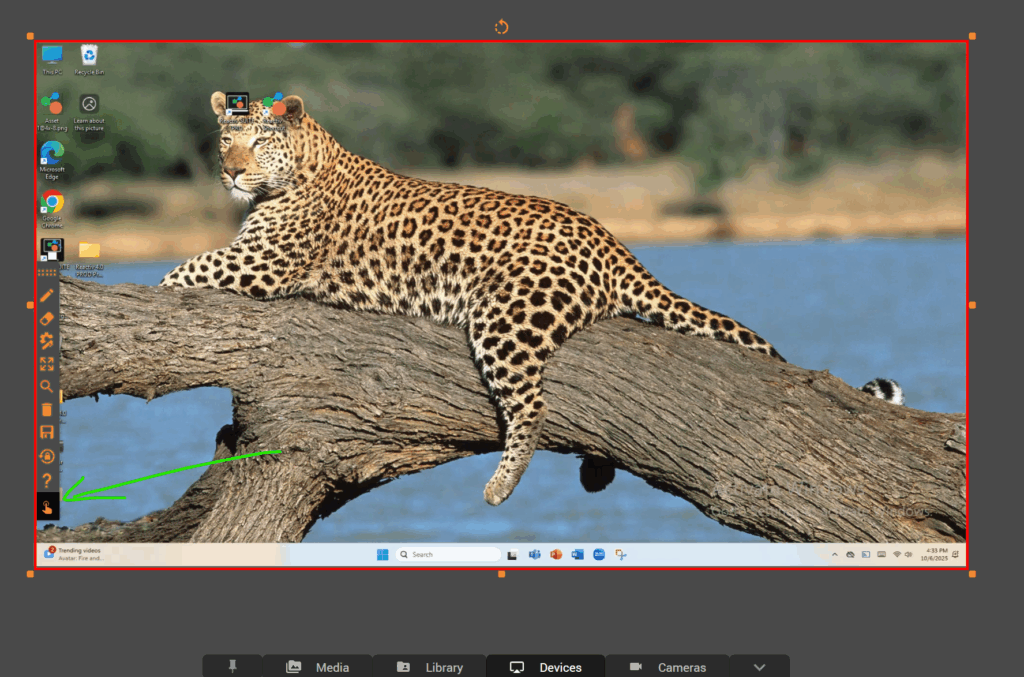
Task: Click the fullscreen expand arrows icon
Action: pos(47,364)
